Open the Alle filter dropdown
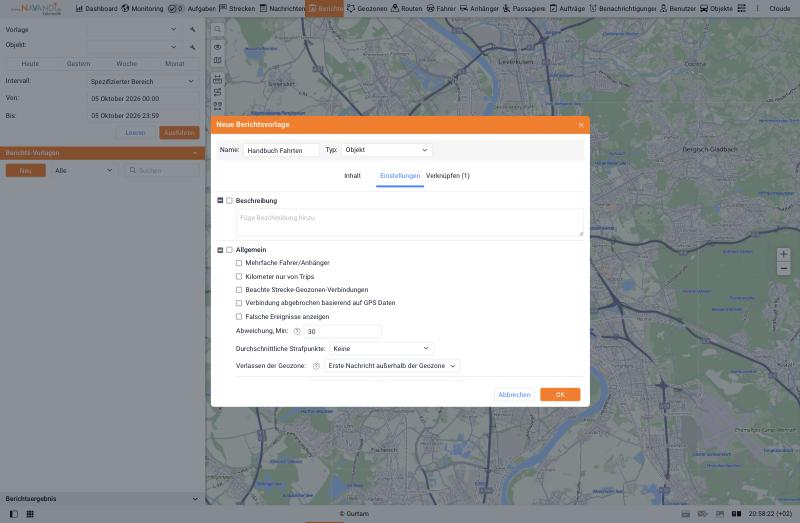800x523 pixels. 84,170
